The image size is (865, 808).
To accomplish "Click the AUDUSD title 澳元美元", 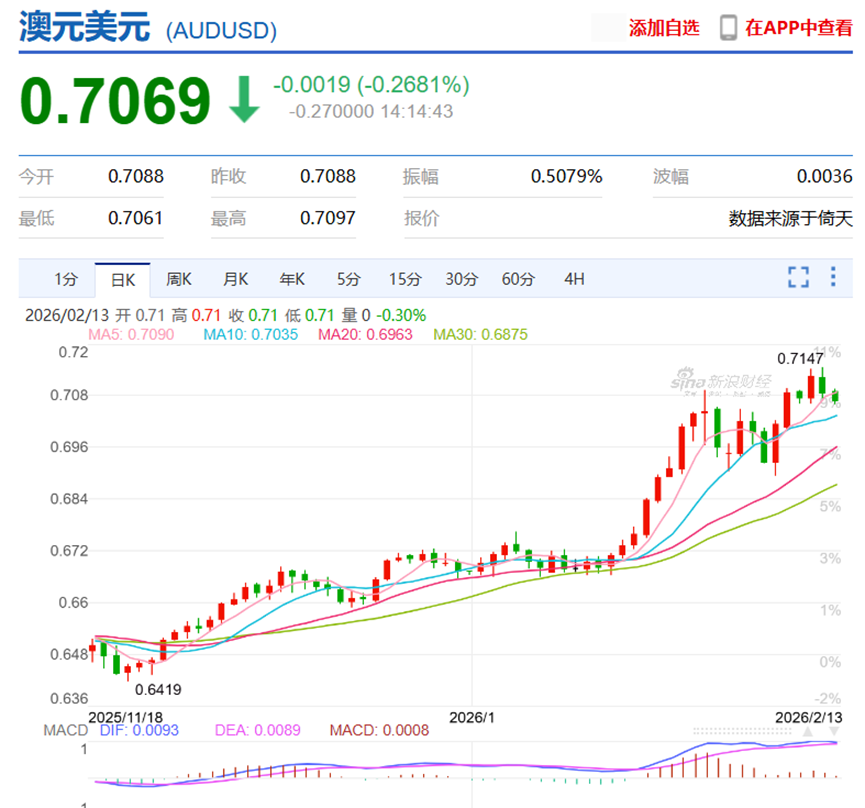I will pyautogui.click(x=84, y=27).
